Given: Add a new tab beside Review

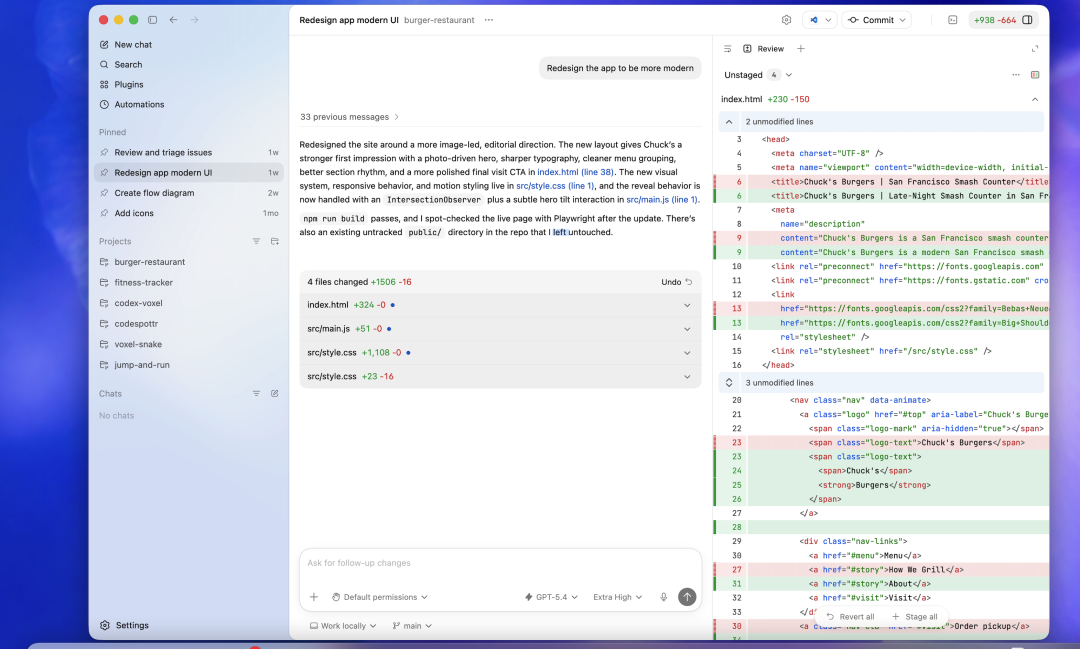Looking at the screenshot, I should 800,49.
